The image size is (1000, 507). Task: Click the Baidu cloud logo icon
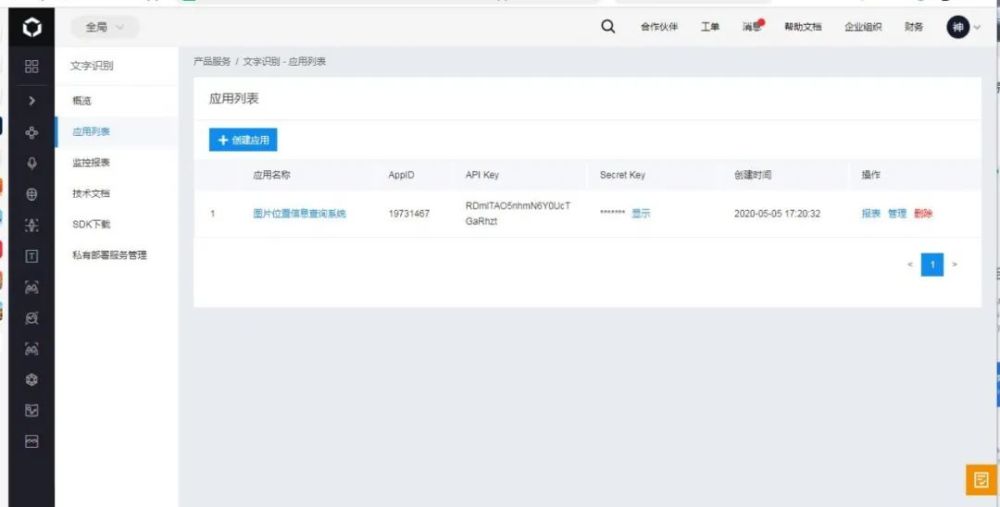(31, 27)
